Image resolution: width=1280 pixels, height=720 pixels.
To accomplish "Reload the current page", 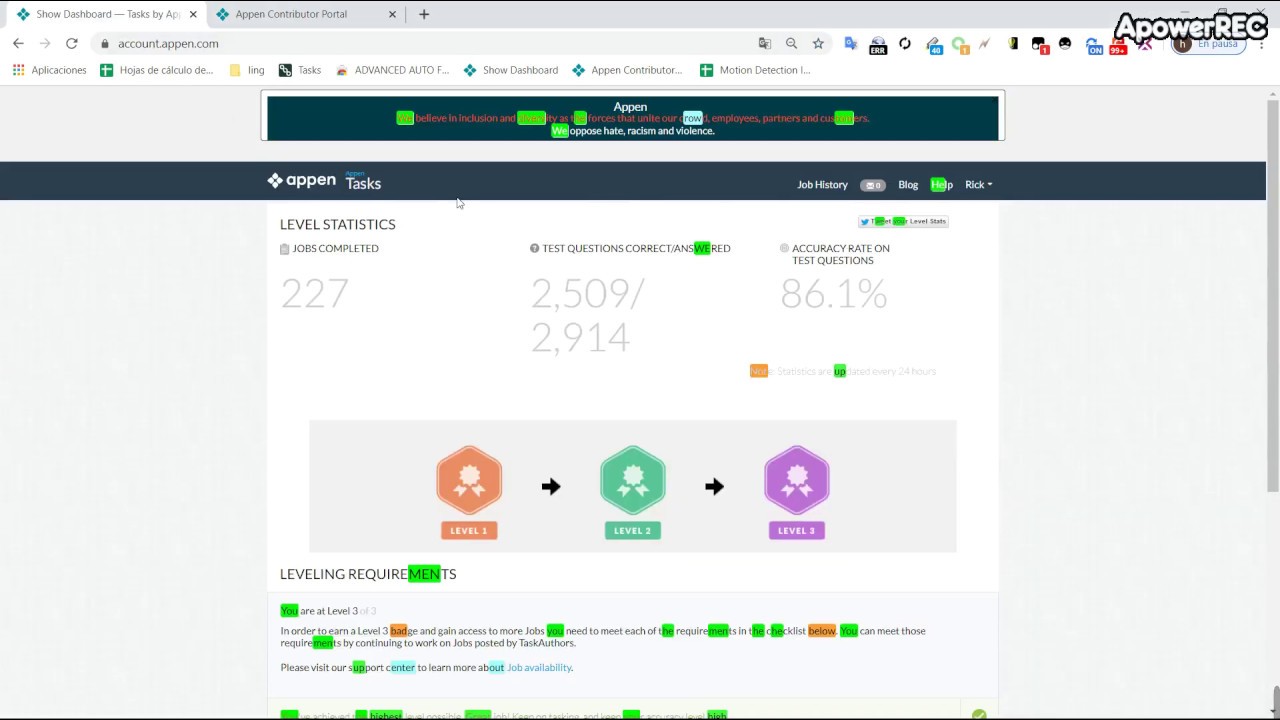I will tap(72, 44).
